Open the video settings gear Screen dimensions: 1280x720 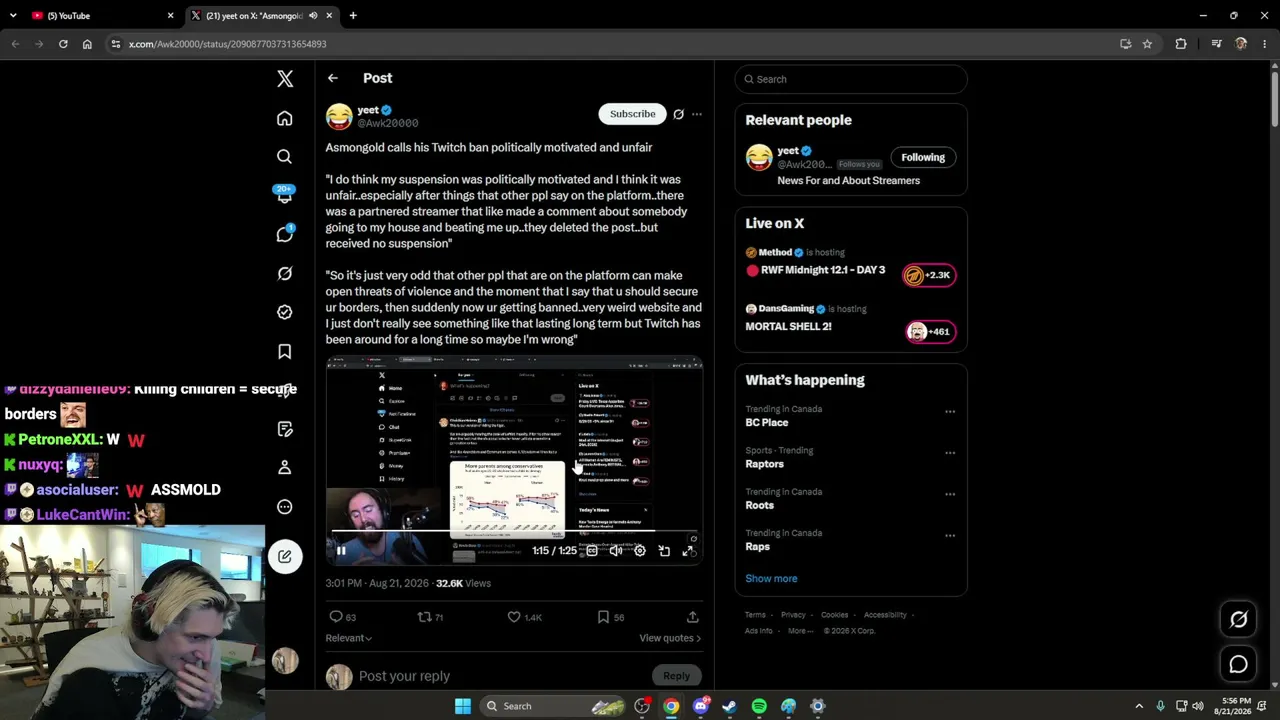640,551
